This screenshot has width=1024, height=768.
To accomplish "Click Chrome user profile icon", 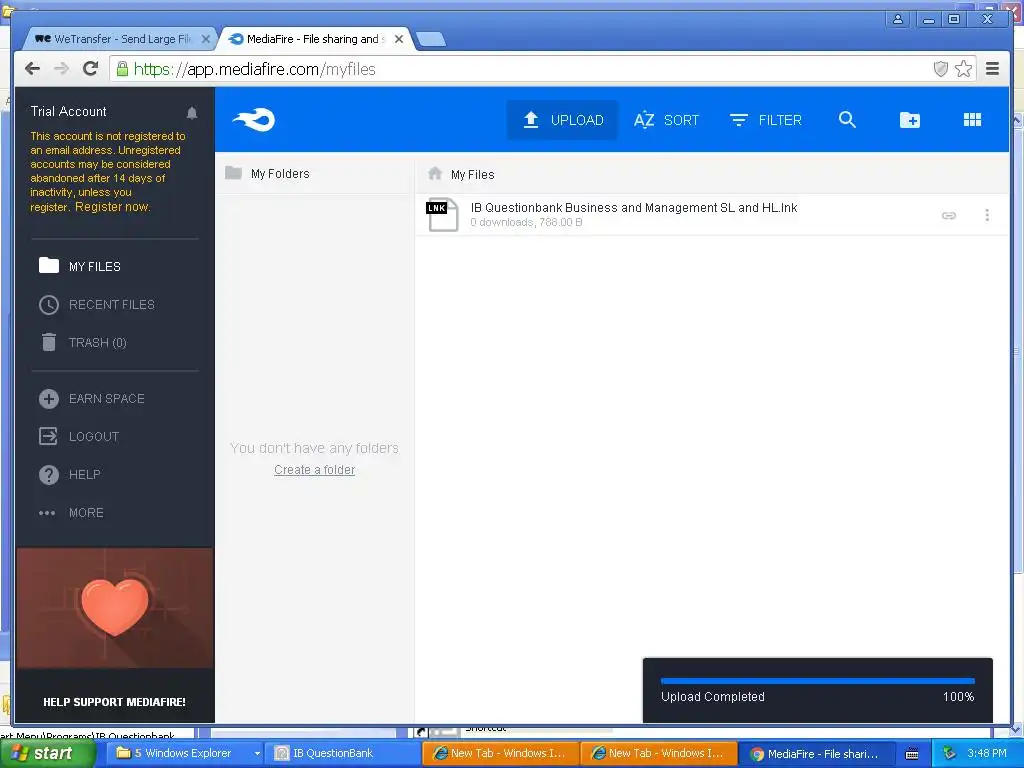I will (x=898, y=19).
